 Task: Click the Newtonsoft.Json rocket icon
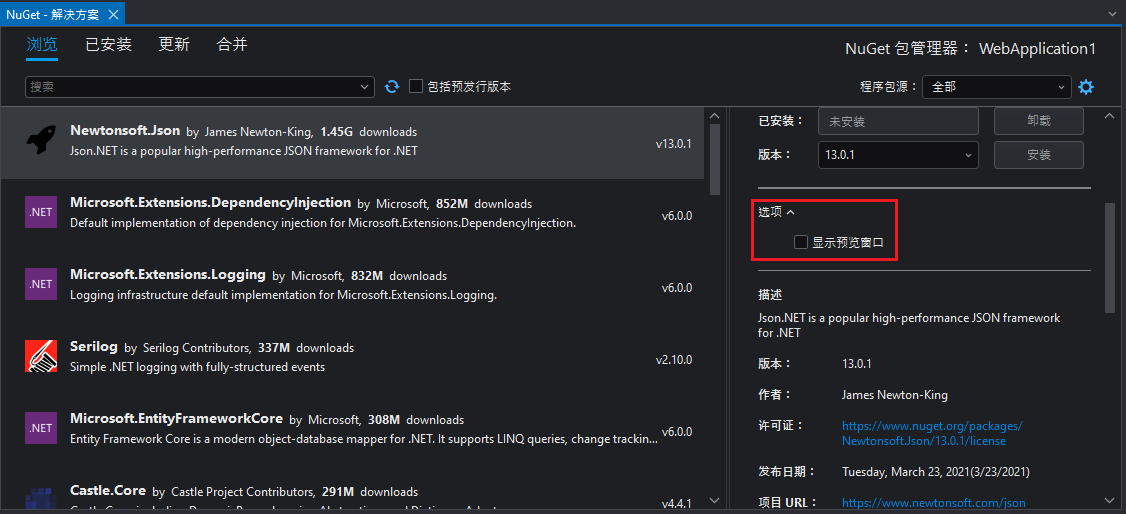[x=41, y=139]
